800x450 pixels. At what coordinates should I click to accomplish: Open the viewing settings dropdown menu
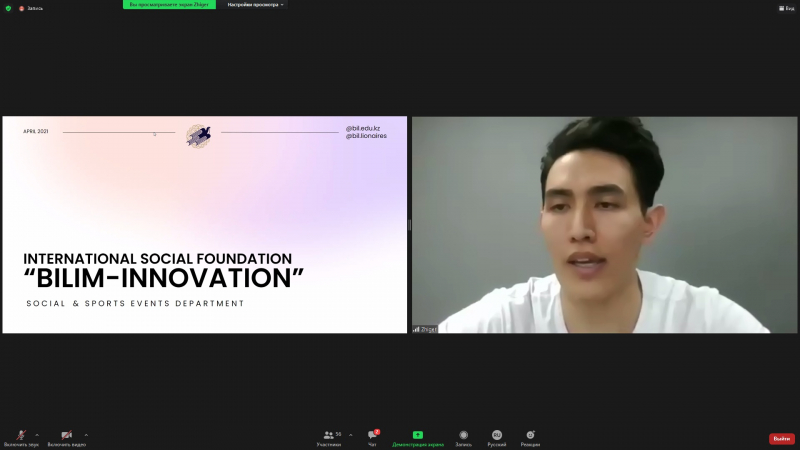click(x=256, y=5)
